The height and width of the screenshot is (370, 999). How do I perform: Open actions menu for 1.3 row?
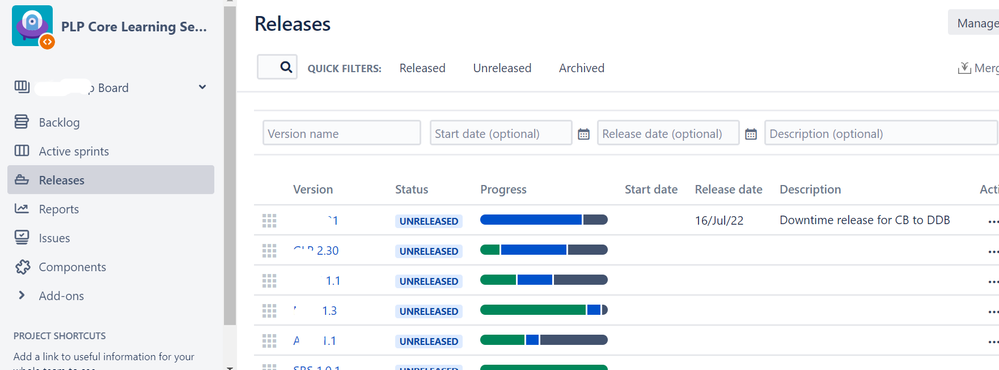click(x=993, y=311)
